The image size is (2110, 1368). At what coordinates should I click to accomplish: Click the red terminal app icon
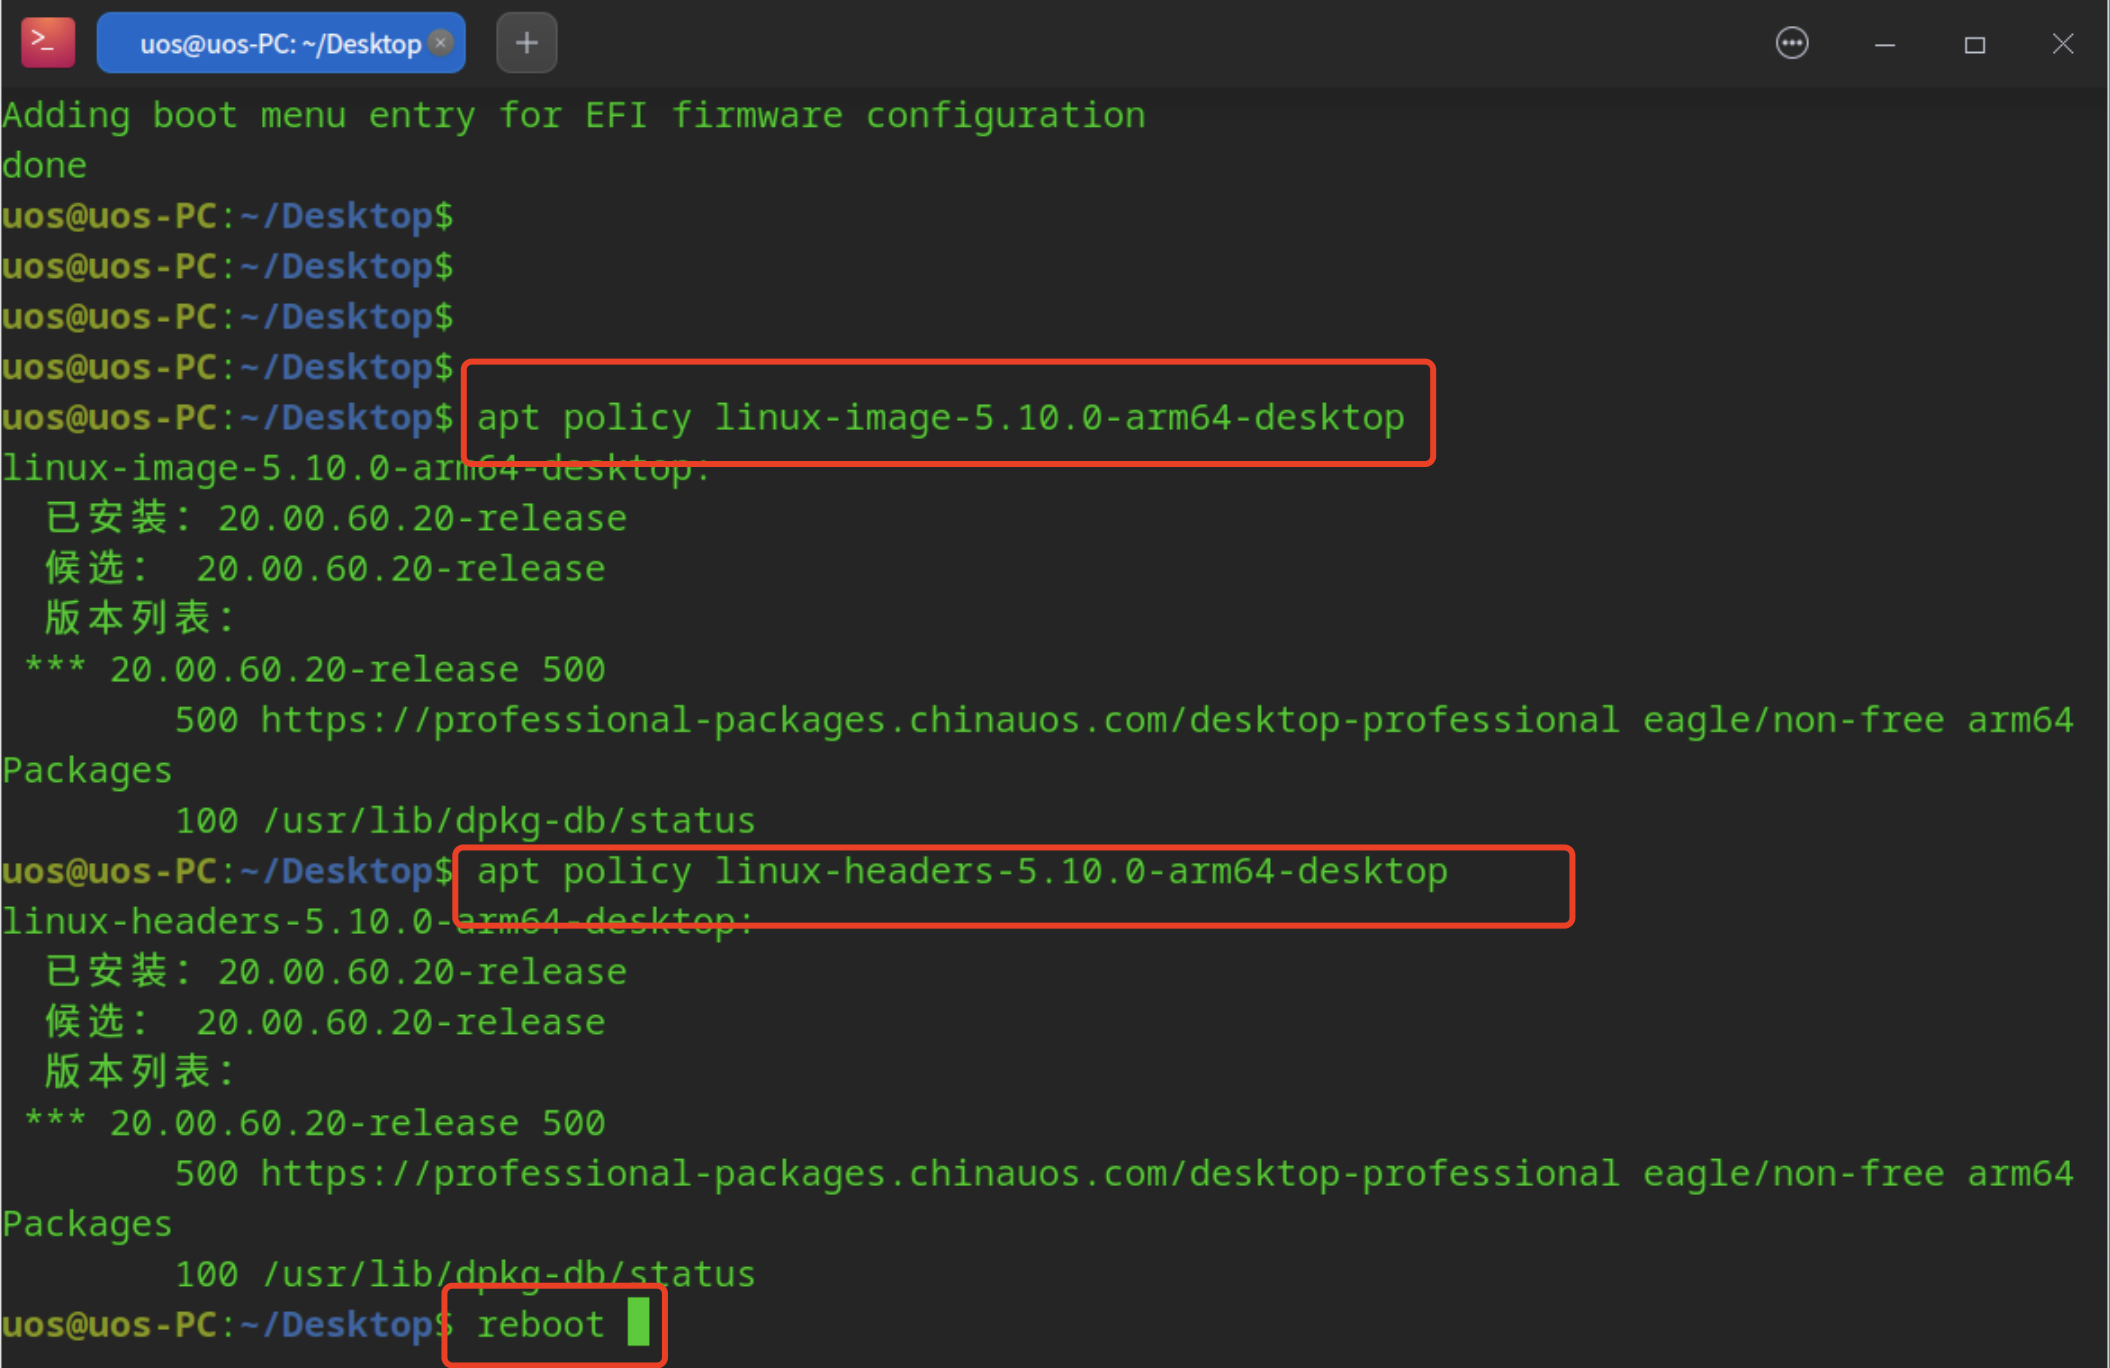click(47, 43)
